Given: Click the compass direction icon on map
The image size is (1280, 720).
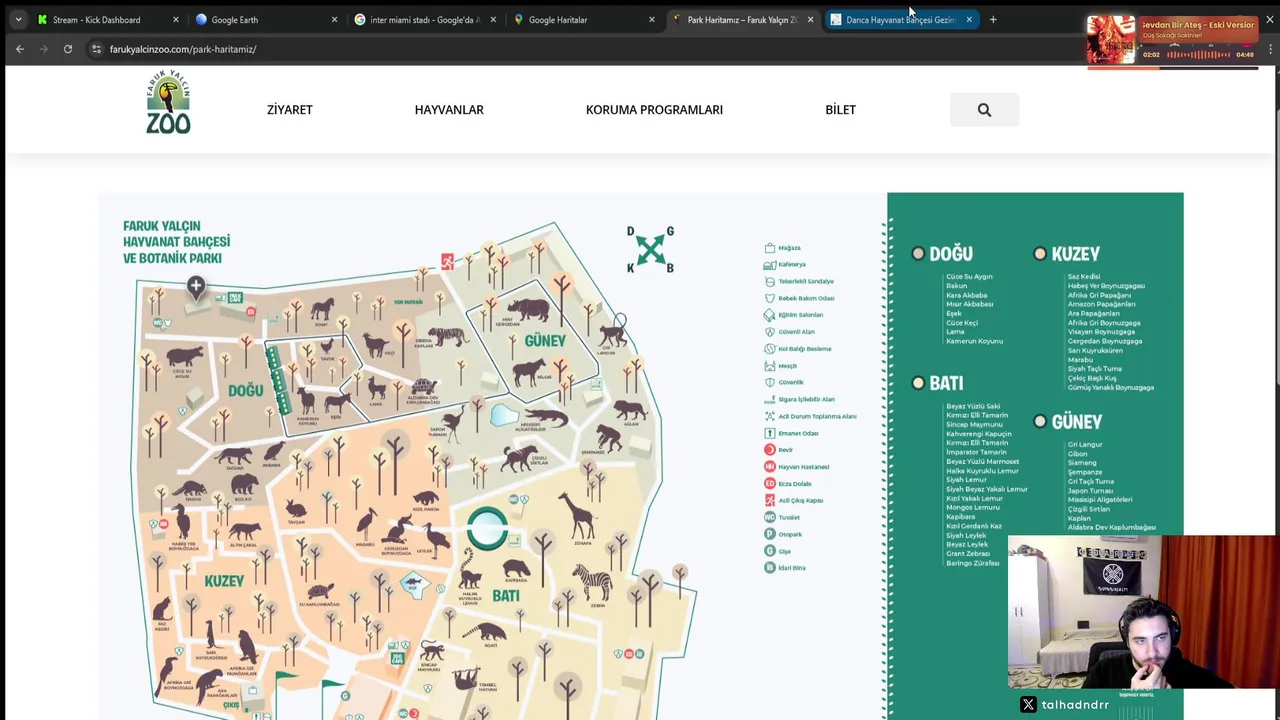Looking at the screenshot, I should (x=650, y=249).
